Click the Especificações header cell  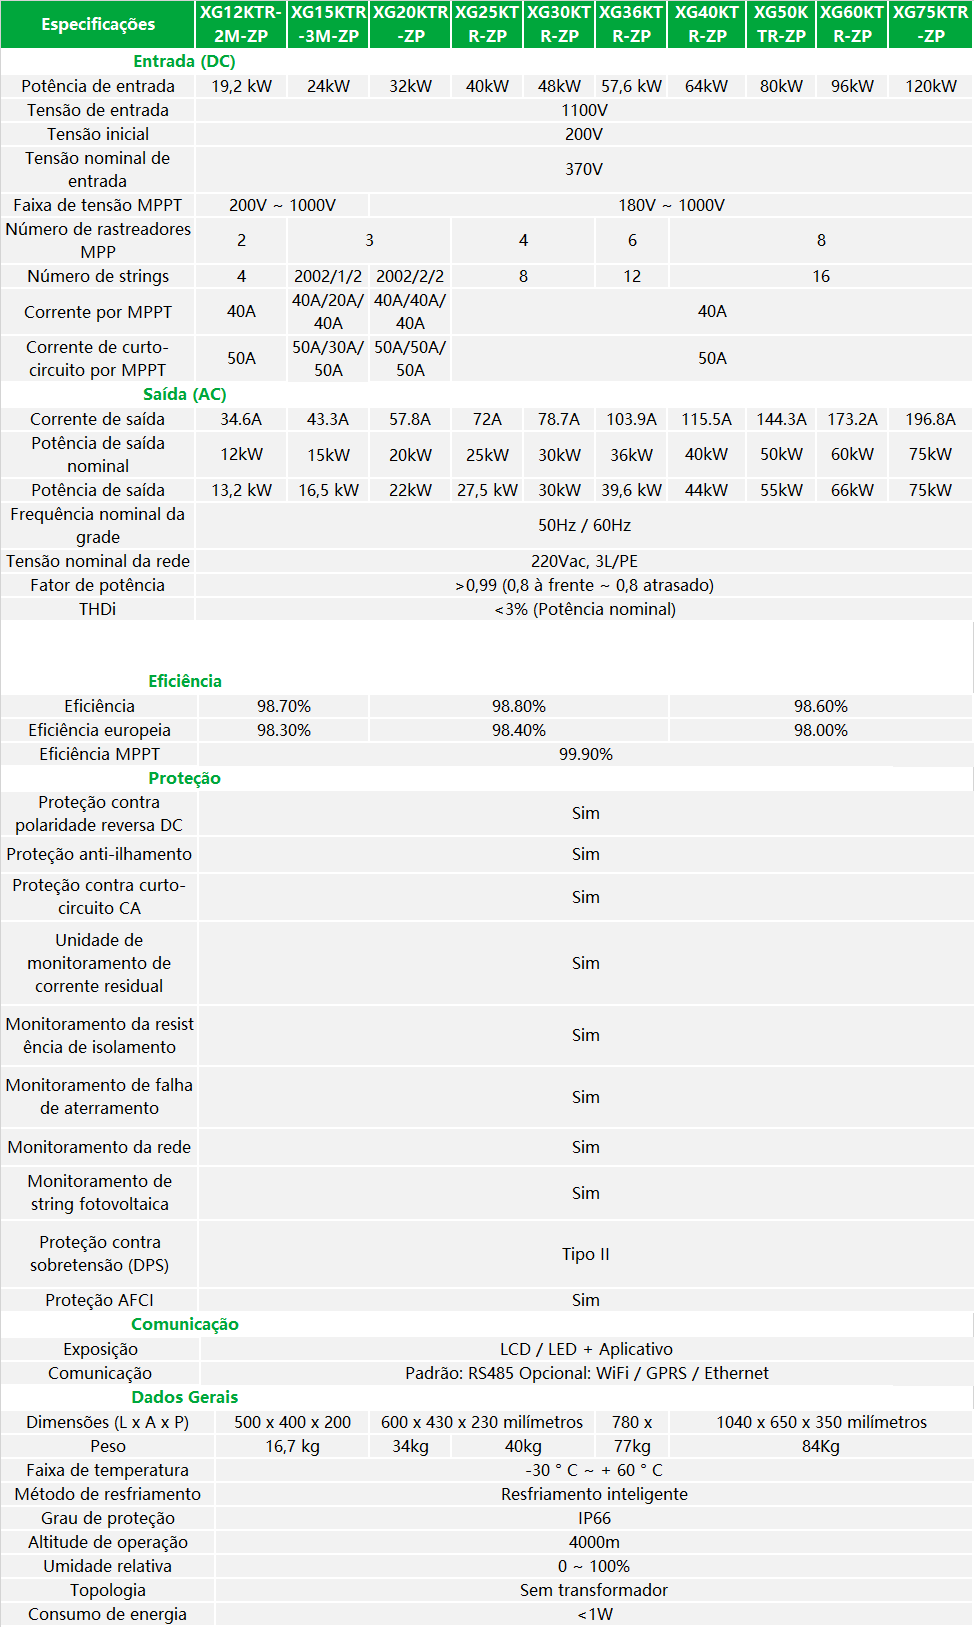tap(98, 24)
